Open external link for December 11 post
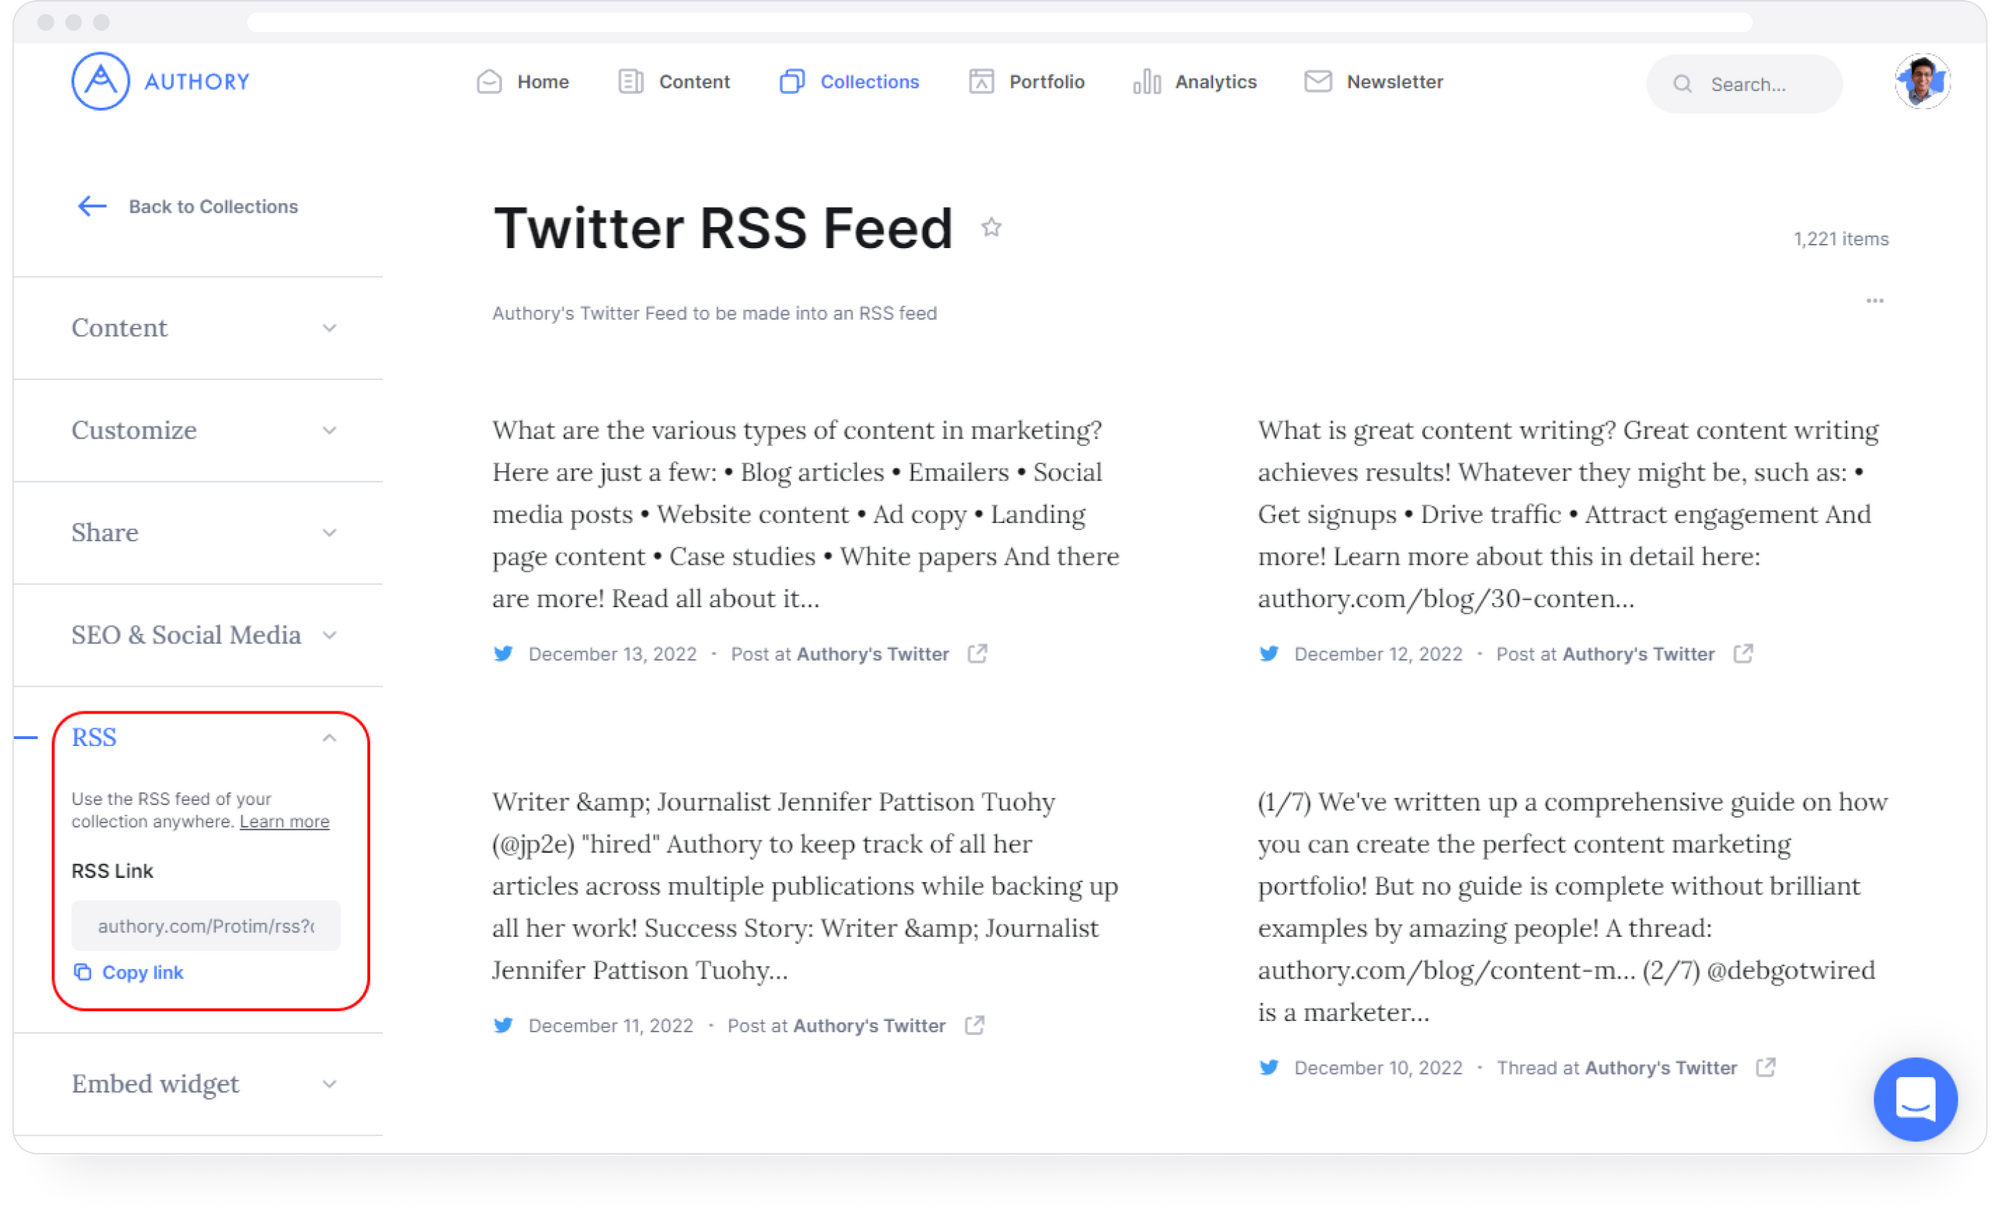The width and height of the screenshot is (2000, 1224). pos(974,1026)
